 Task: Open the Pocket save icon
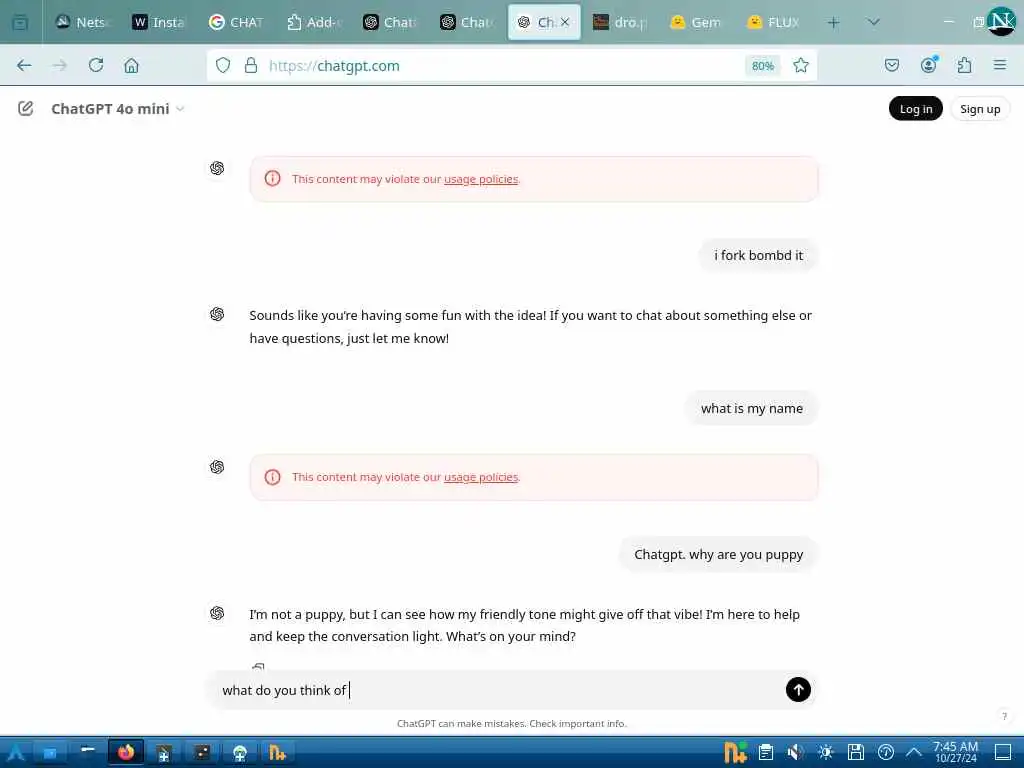pyautogui.click(x=892, y=65)
